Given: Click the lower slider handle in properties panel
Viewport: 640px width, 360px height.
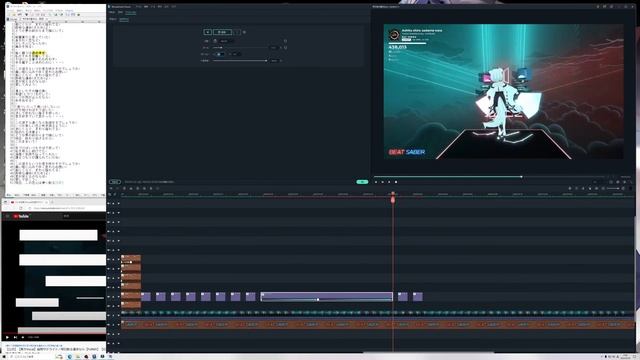Looking at the screenshot, I should (x=266, y=60).
